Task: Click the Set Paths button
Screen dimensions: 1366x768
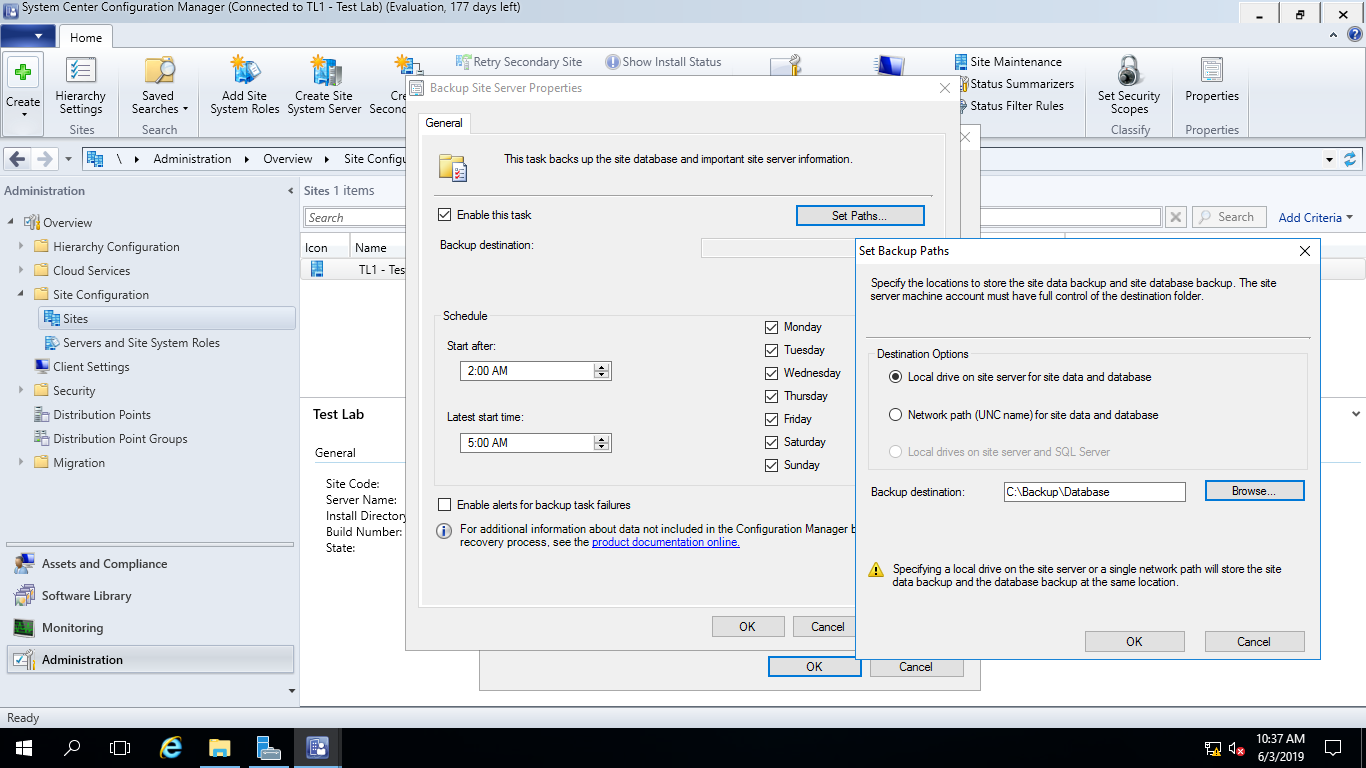Action: (x=860, y=216)
